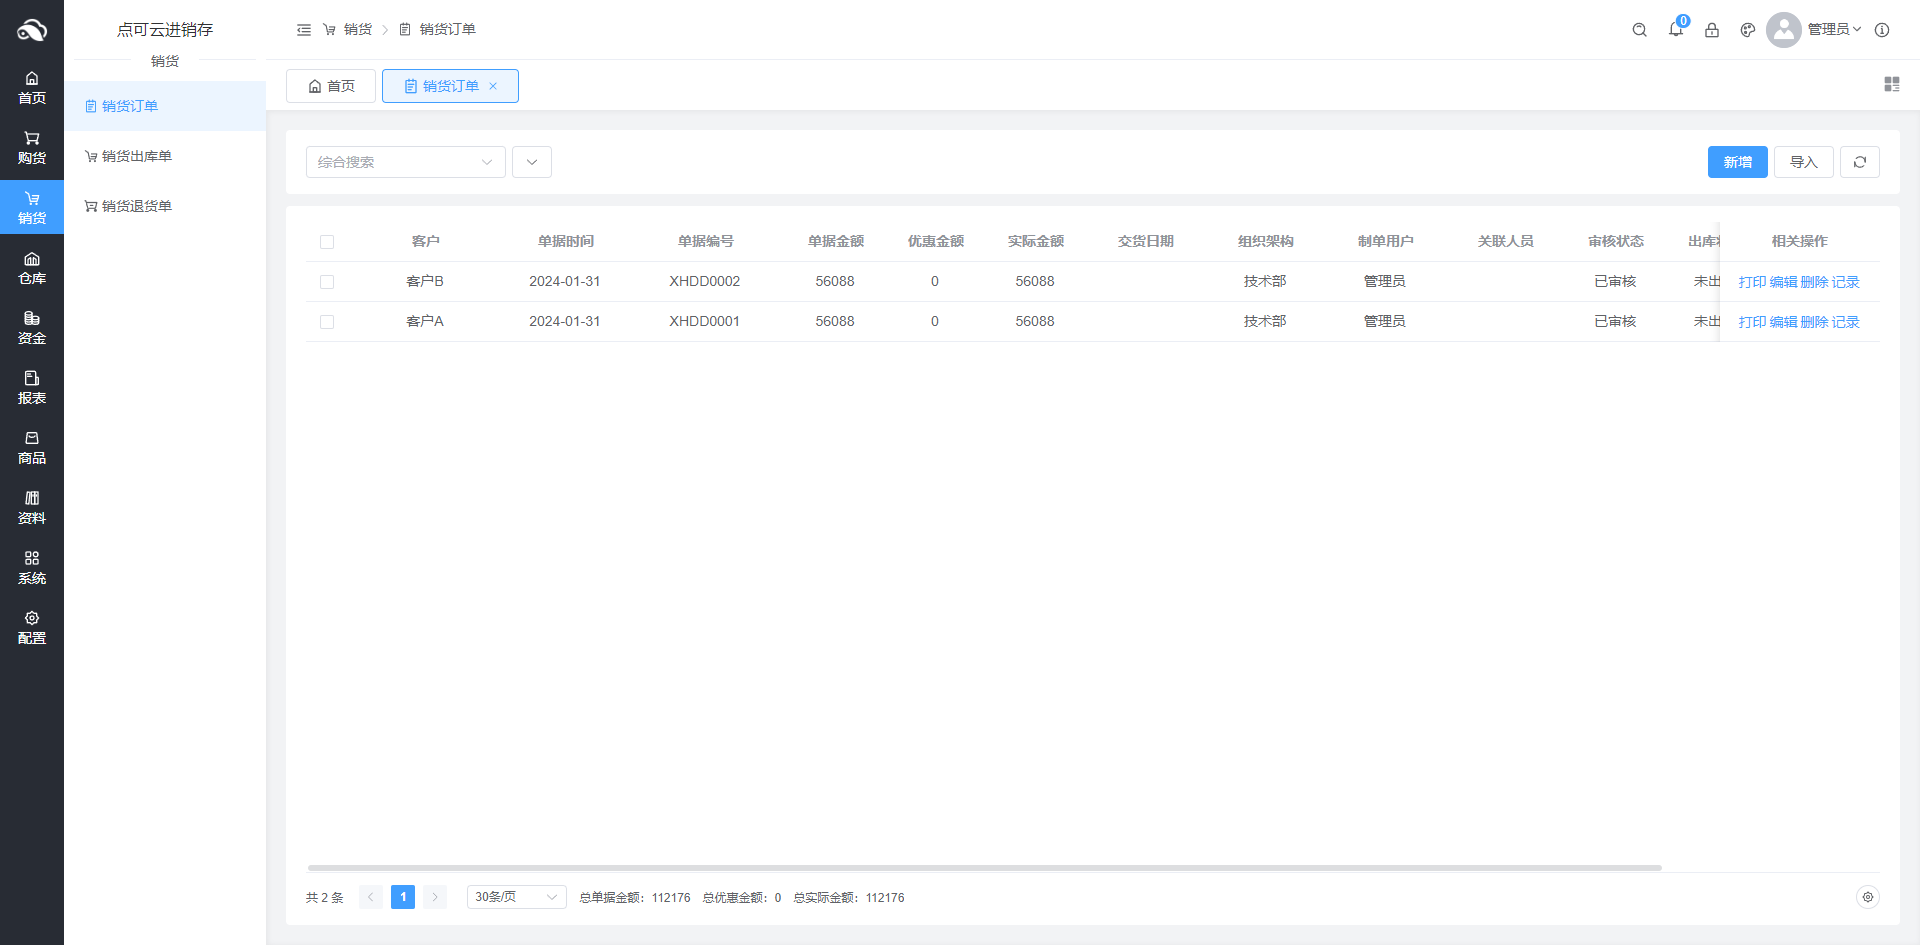Click the horizontal table scrollbar
The image size is (1920, 945).
984,868
